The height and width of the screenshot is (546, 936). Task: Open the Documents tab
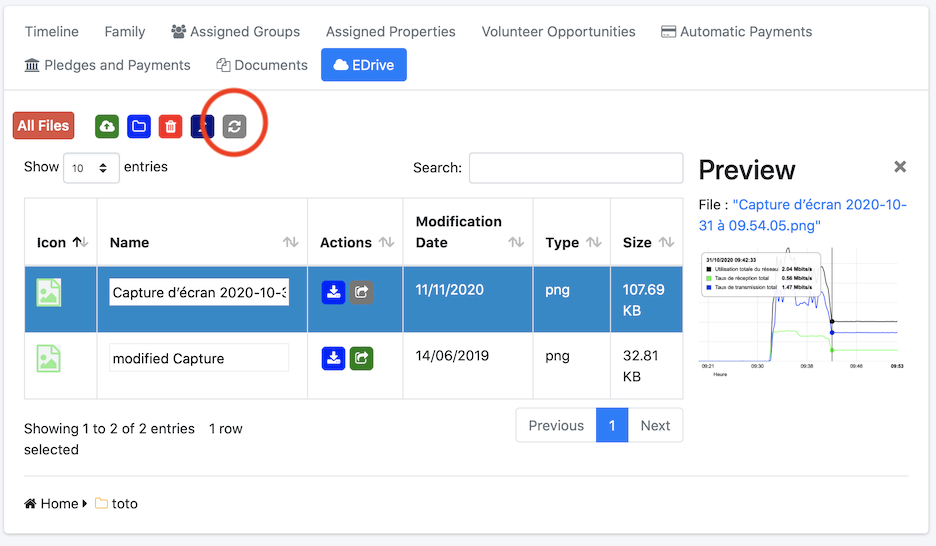pyautogui.click(x=262, y=65)
